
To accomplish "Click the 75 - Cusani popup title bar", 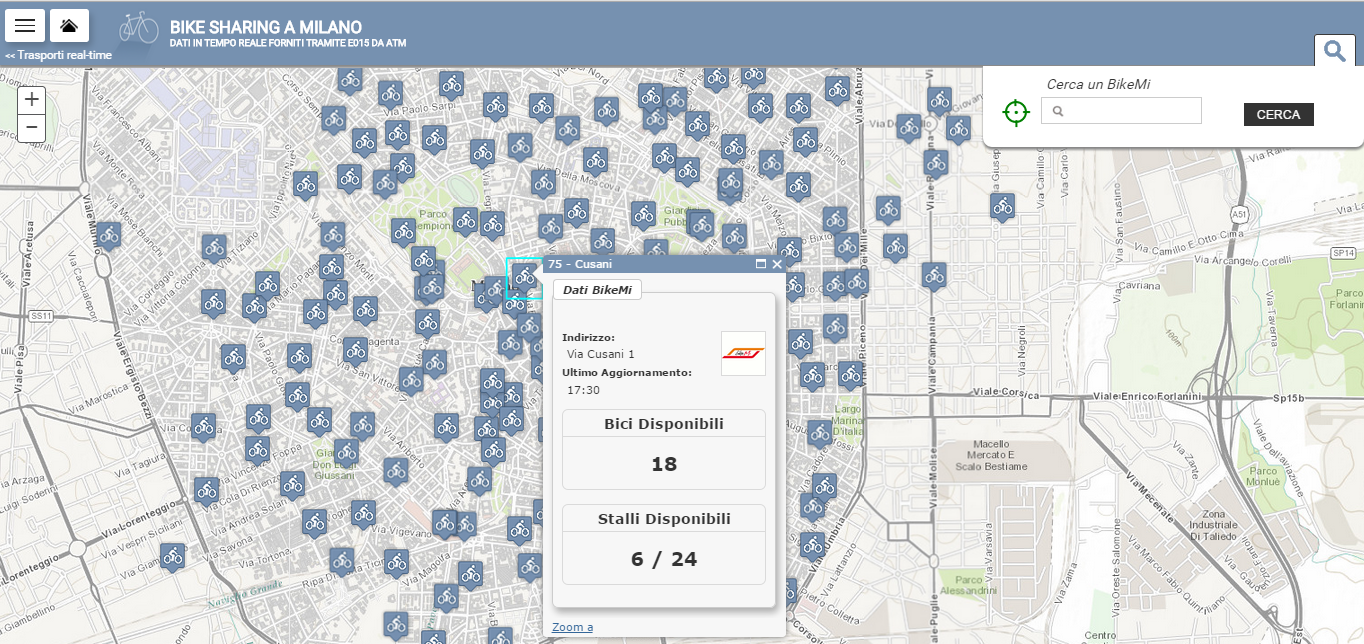I will [x=640, y=264].
